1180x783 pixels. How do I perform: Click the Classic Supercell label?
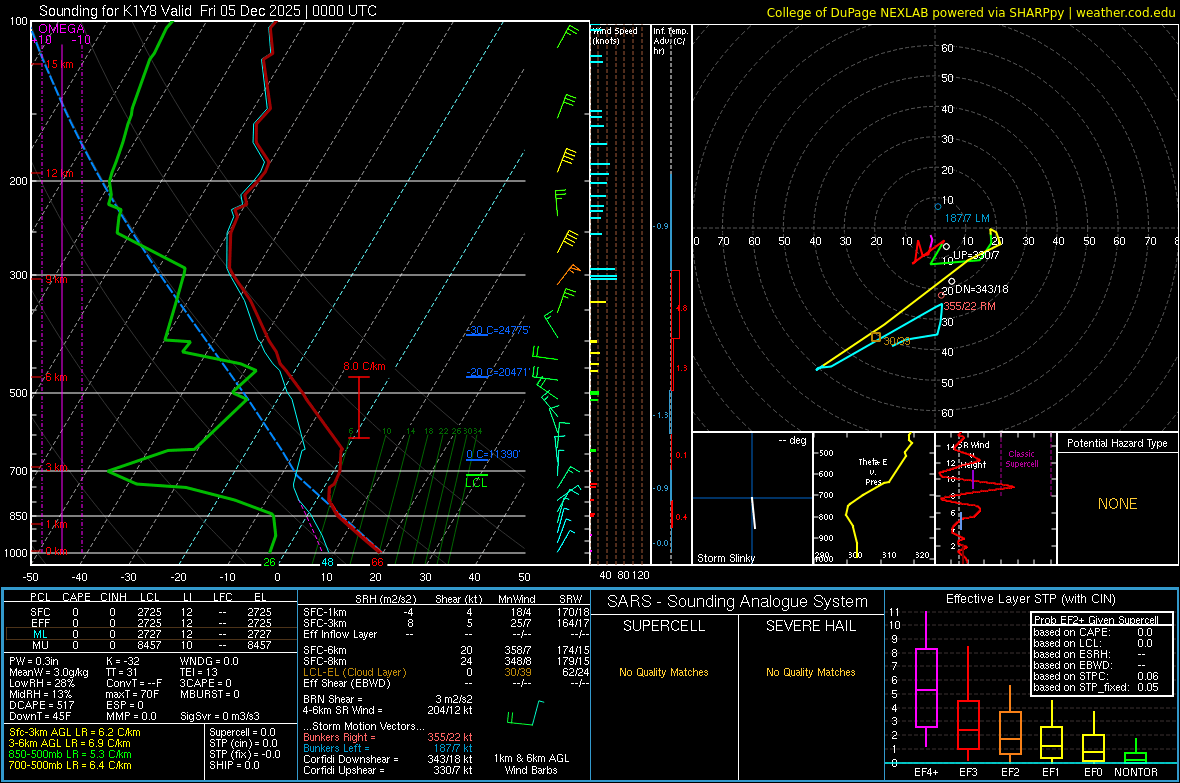[1021, 459]
